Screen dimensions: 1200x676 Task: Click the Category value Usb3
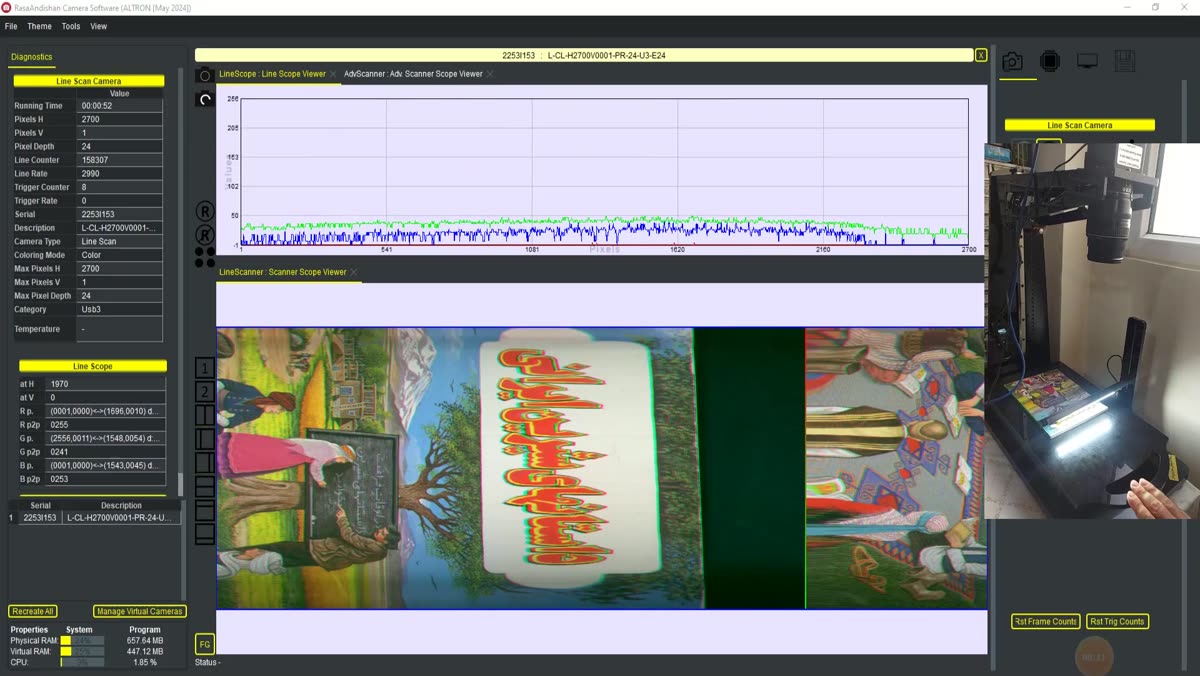pos(119,309)
